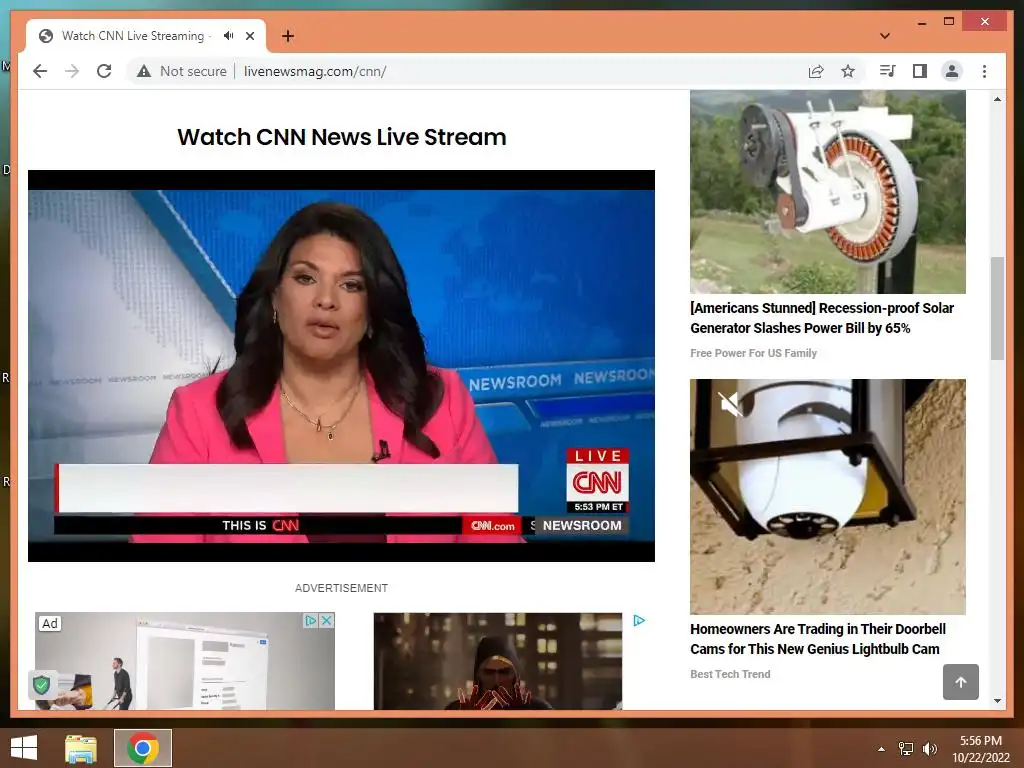Open the dark hooded figure ad image

pyautogui.click(x=498, y=661)
